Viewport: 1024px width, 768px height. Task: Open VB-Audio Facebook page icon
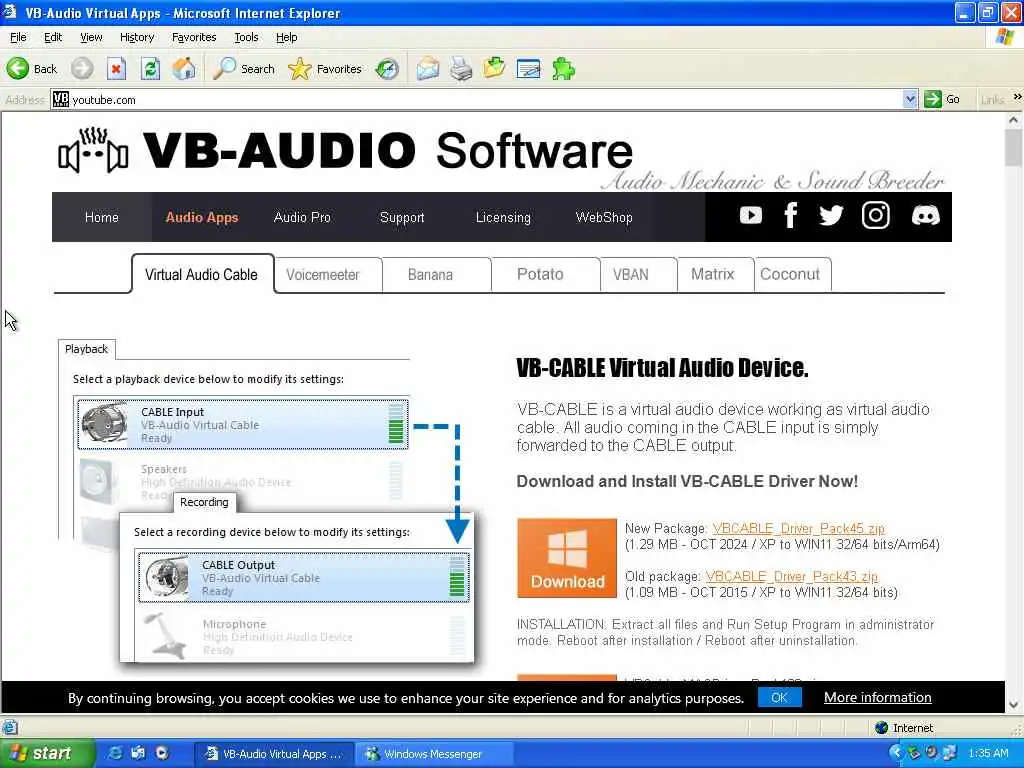(790, 216)
